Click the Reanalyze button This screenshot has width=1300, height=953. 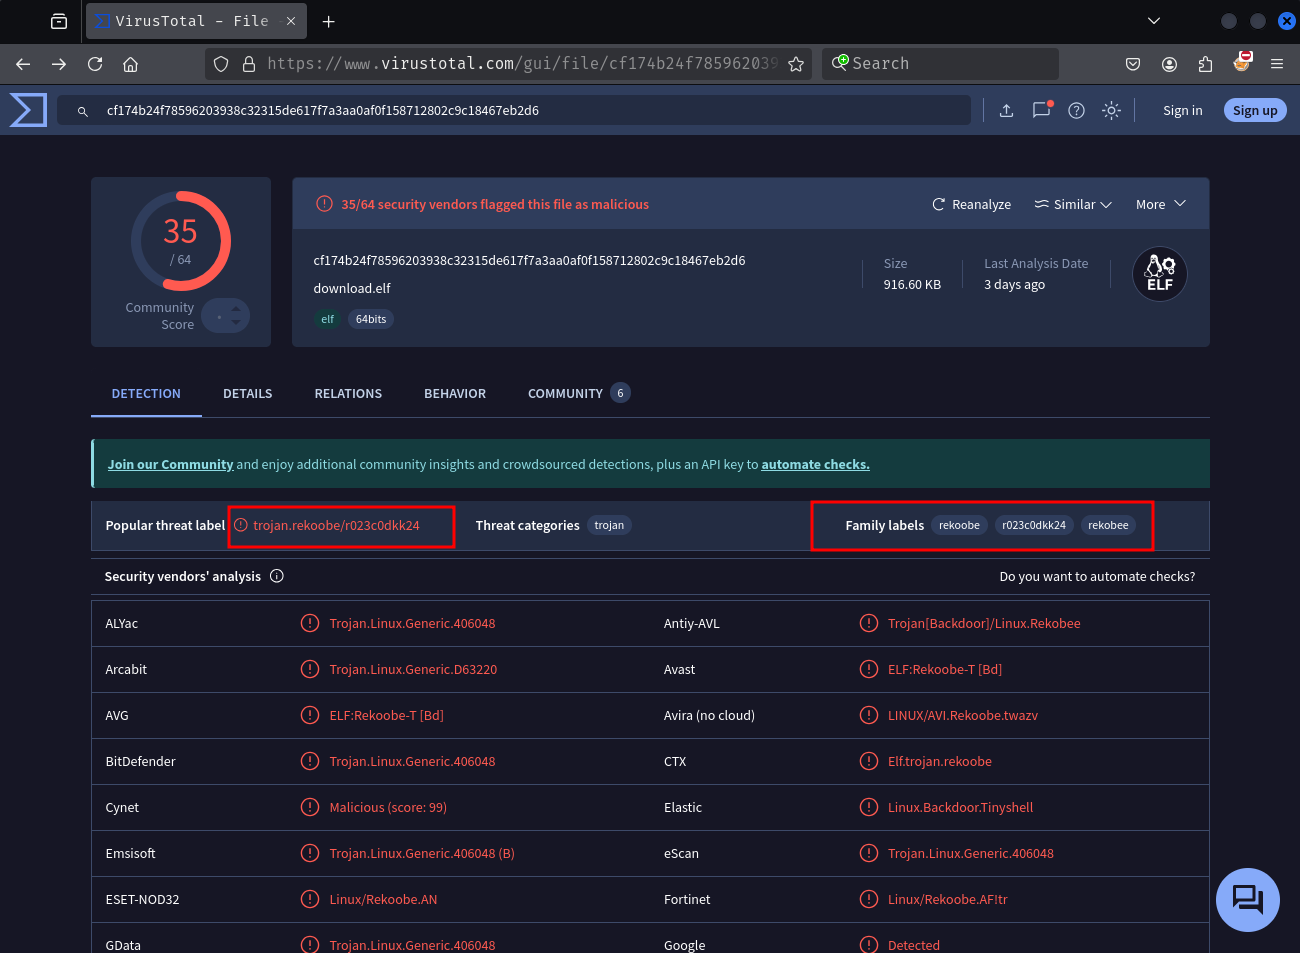(971, 204)
